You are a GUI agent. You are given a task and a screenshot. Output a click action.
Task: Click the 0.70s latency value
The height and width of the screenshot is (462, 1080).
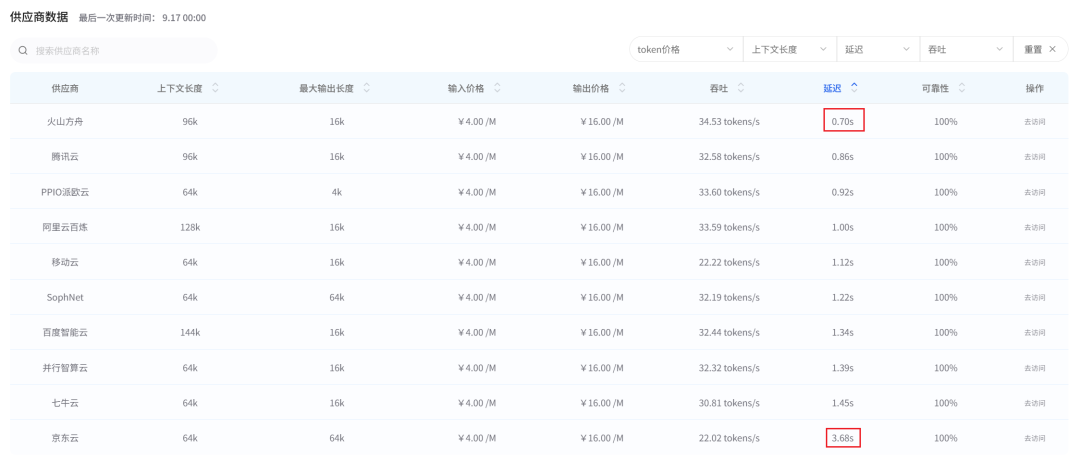click(842, 122)
